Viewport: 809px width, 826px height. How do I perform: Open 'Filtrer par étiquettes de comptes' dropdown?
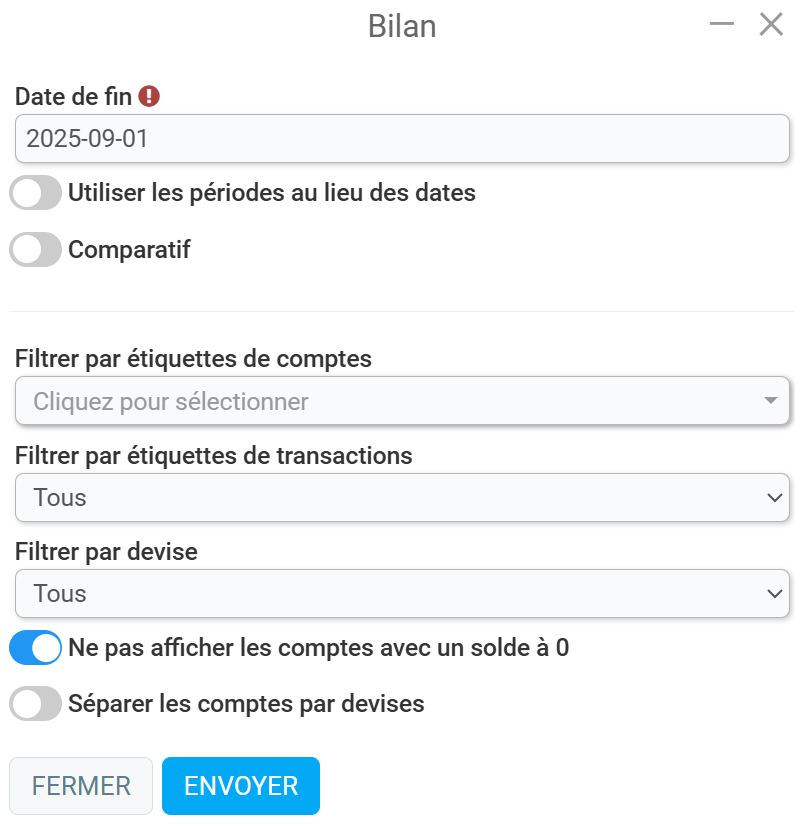coord(402,401)
